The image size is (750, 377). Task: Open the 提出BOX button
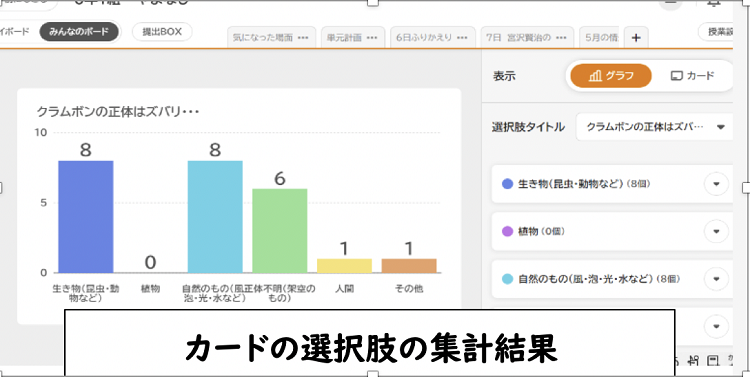(x=163, y=32)
